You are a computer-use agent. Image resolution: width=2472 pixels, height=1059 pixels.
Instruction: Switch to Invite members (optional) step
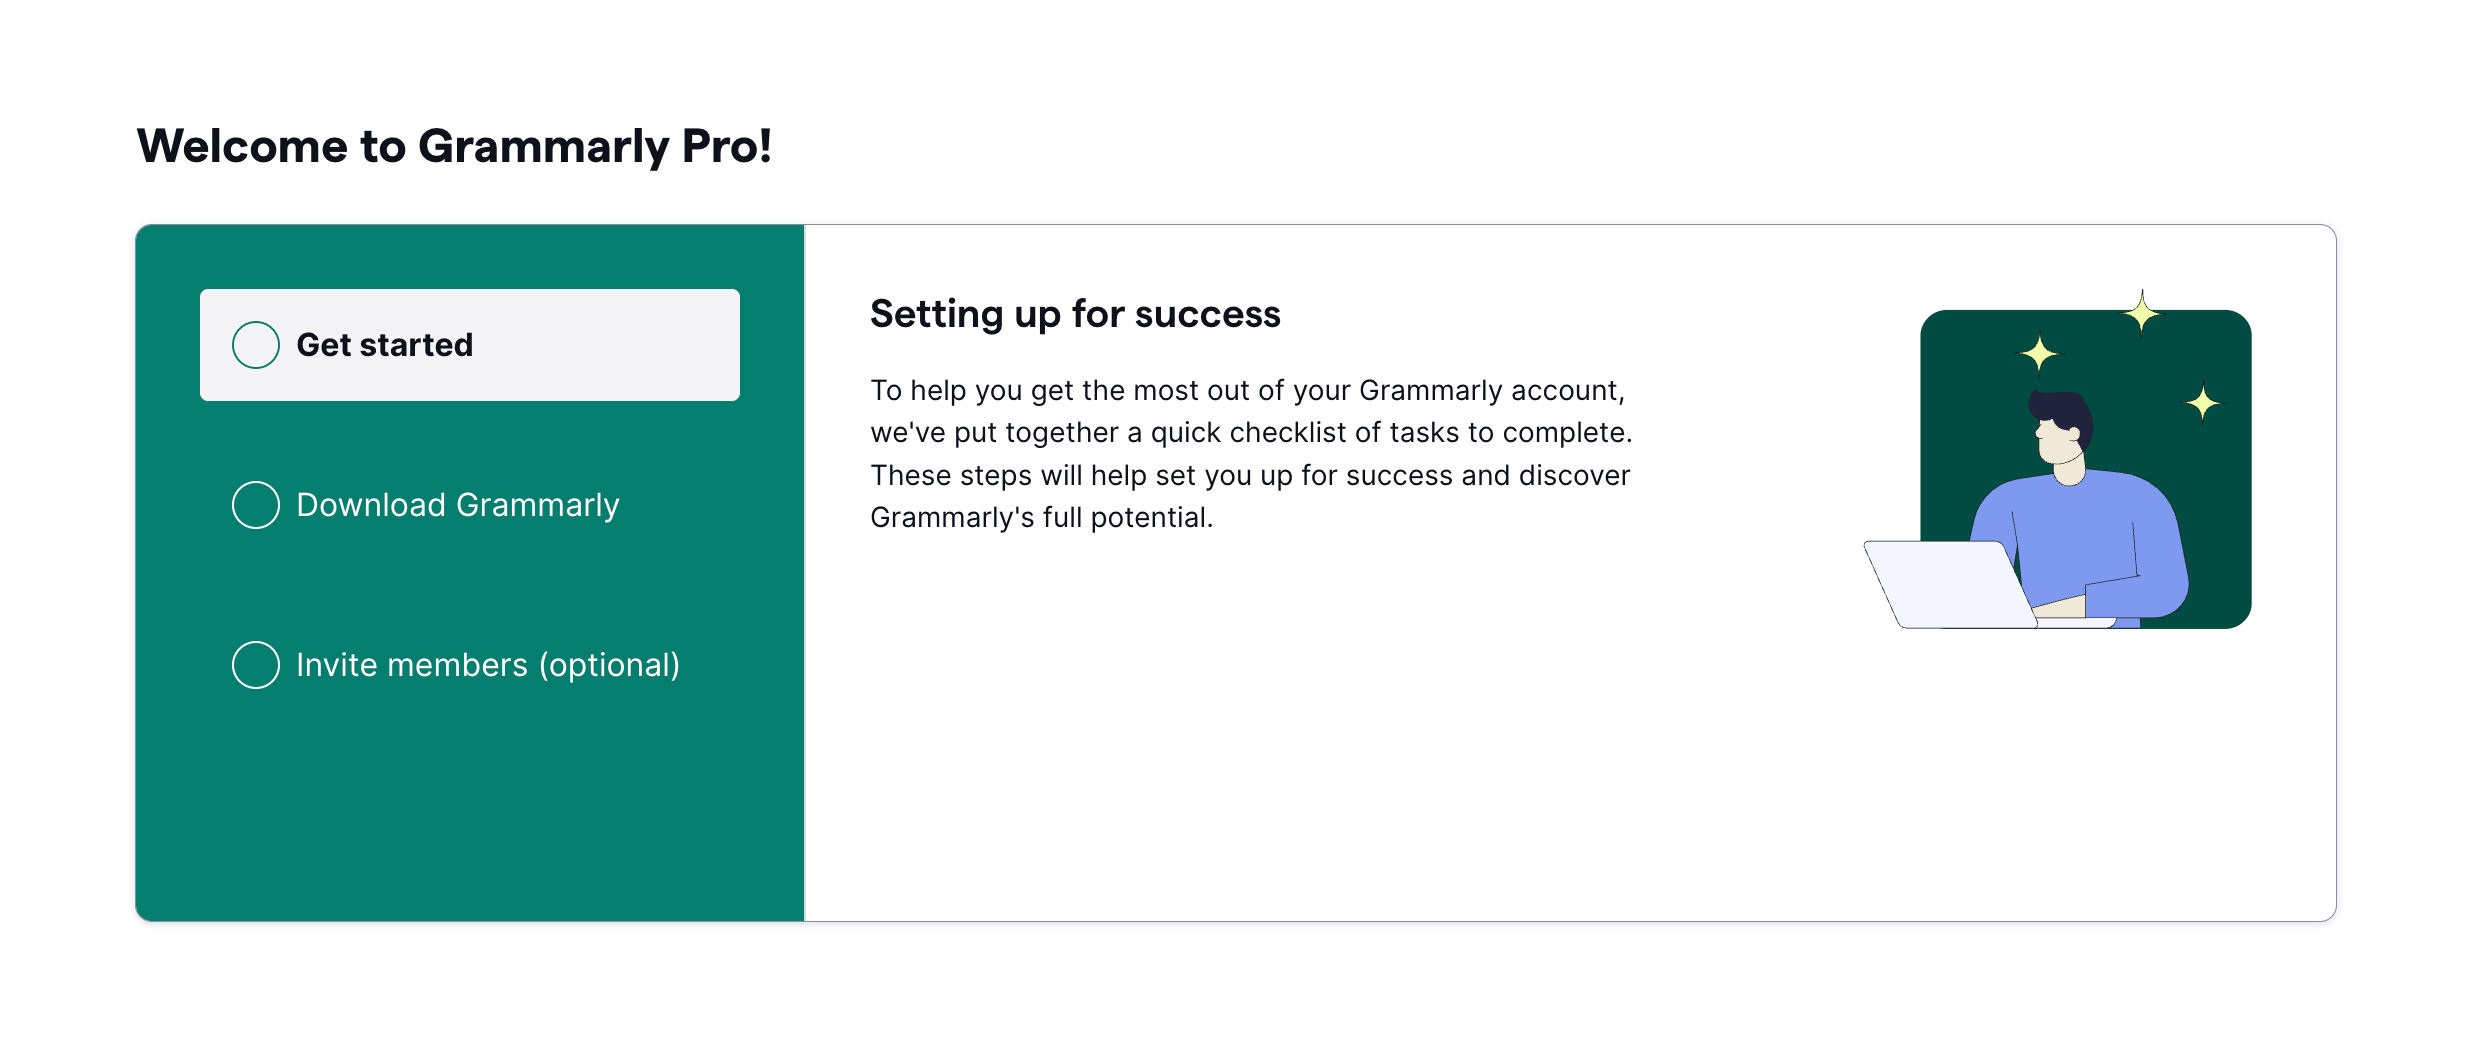(x=488, y=665)
